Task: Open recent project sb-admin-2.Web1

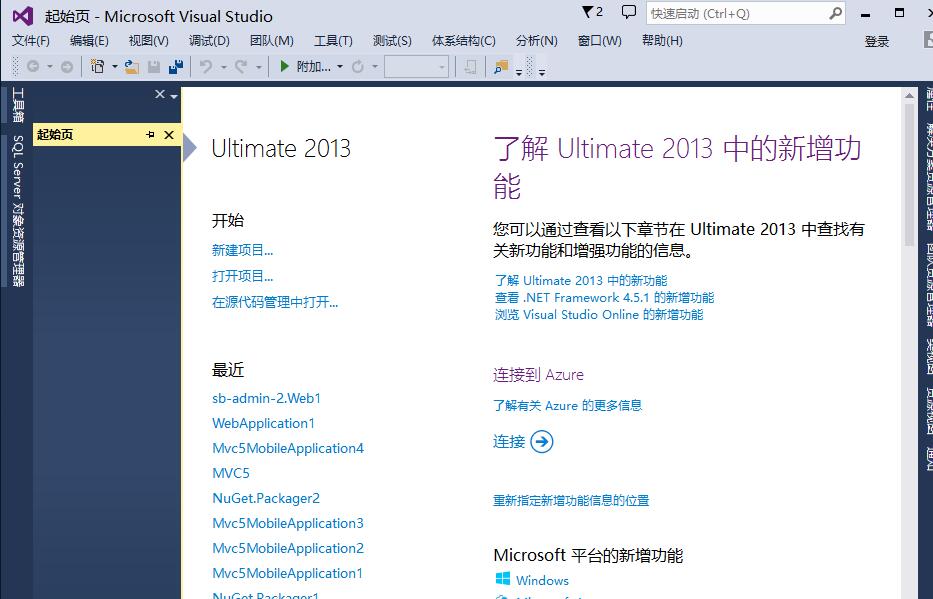Action: [x=267, y=398]
